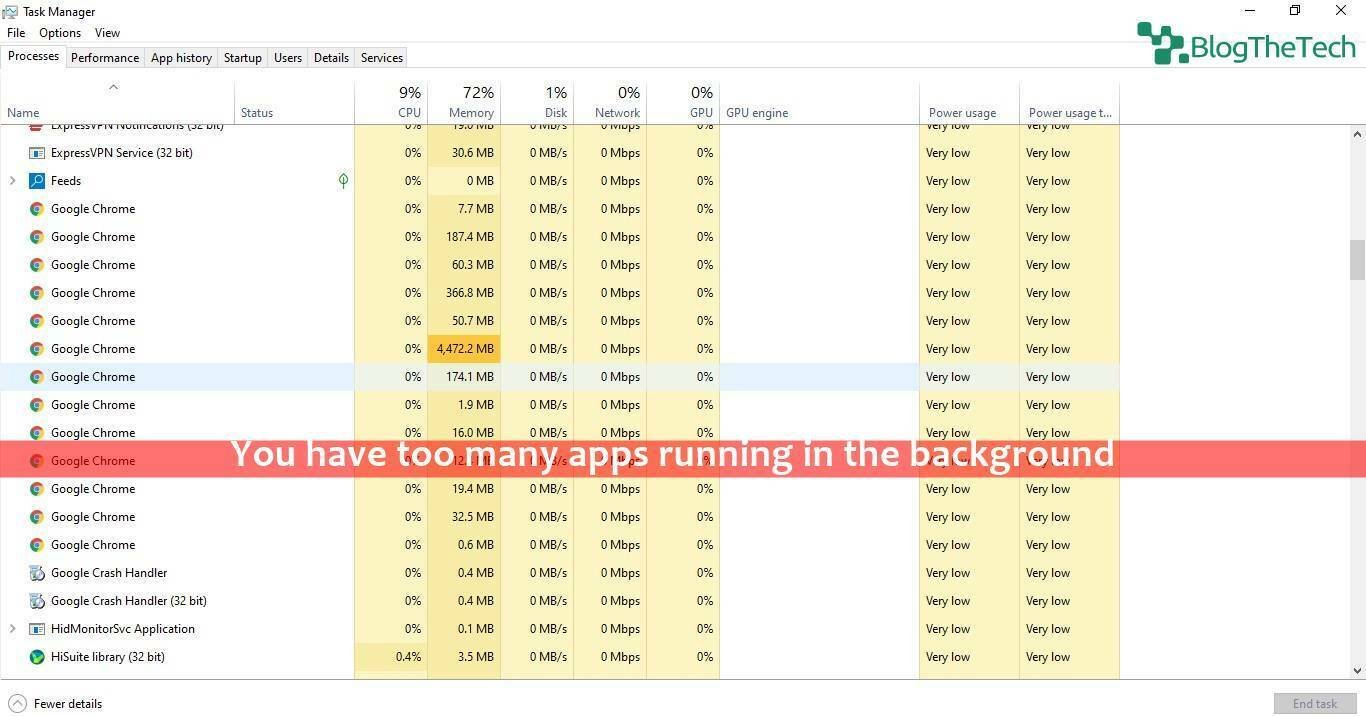Screen dimensions: 1366x716
Task: Open the Options menu
Action: [60, 33]
